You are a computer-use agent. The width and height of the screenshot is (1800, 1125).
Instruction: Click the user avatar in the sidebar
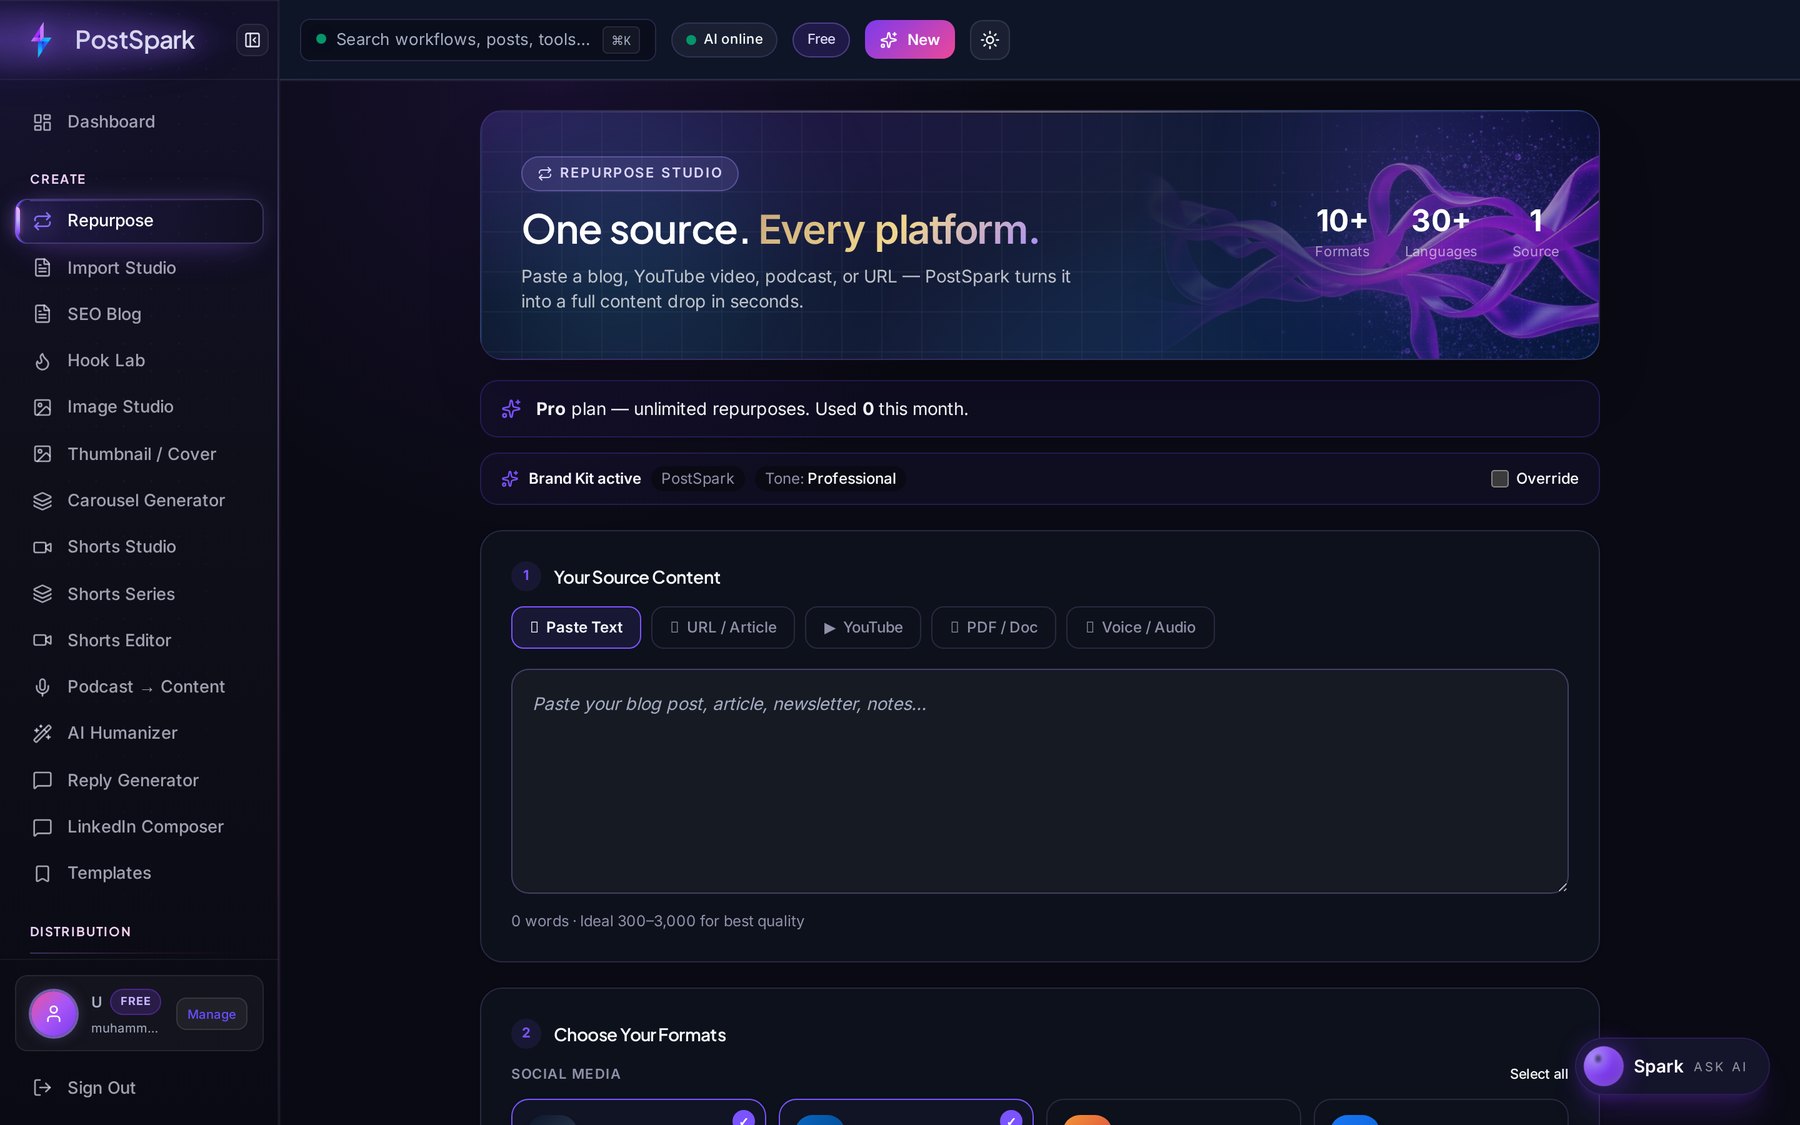(54, 1014)
